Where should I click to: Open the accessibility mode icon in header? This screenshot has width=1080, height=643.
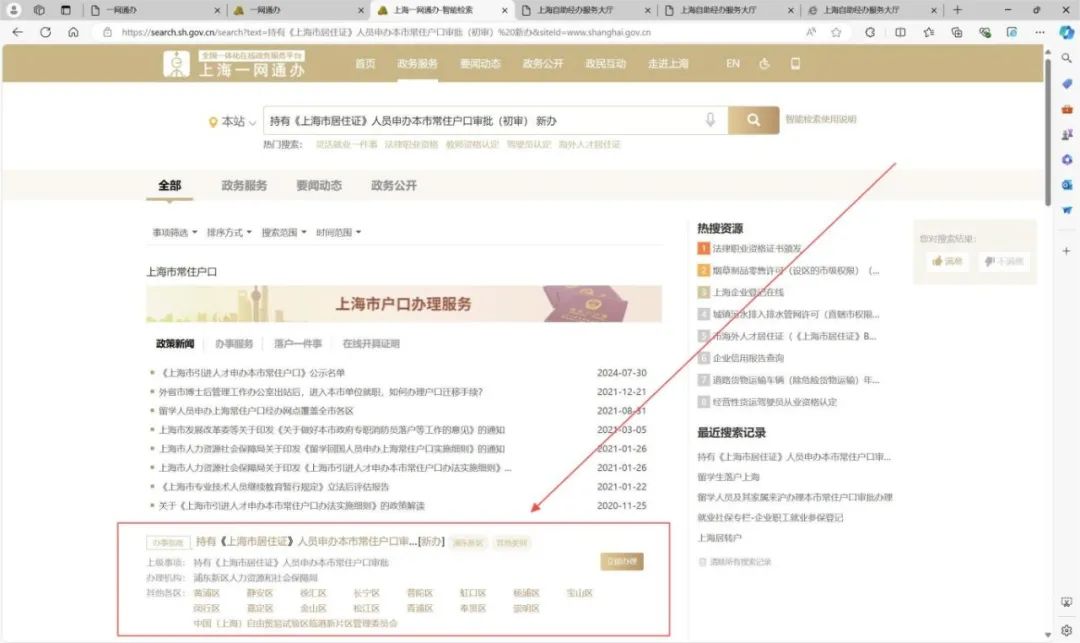click(x=765, y=64)
